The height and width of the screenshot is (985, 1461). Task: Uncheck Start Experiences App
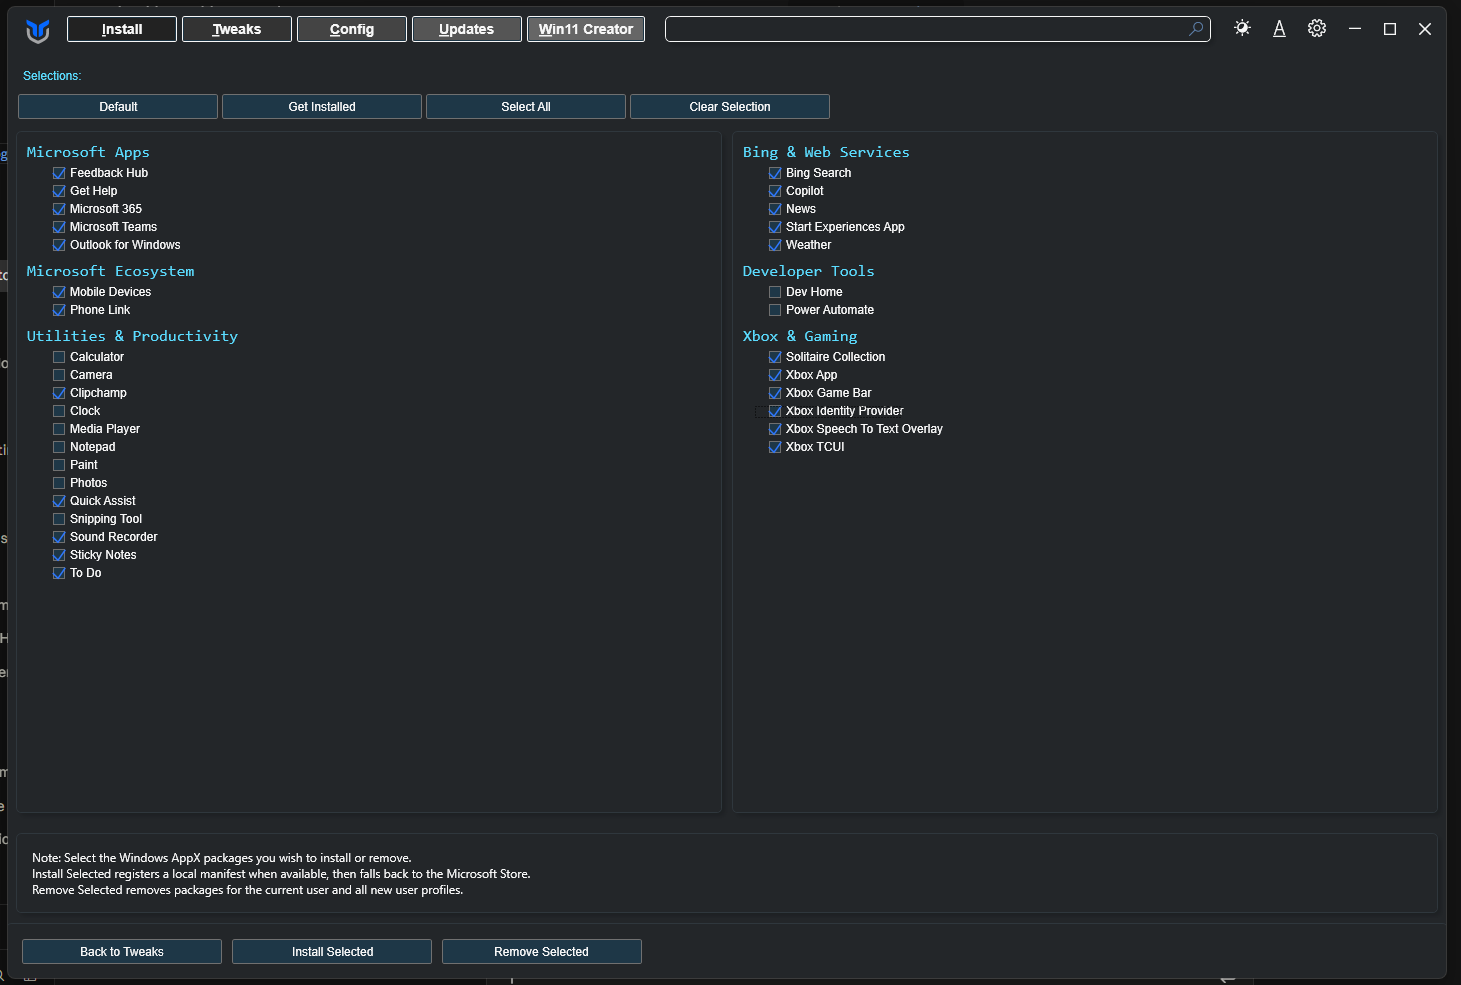click(x=775, y=227)
